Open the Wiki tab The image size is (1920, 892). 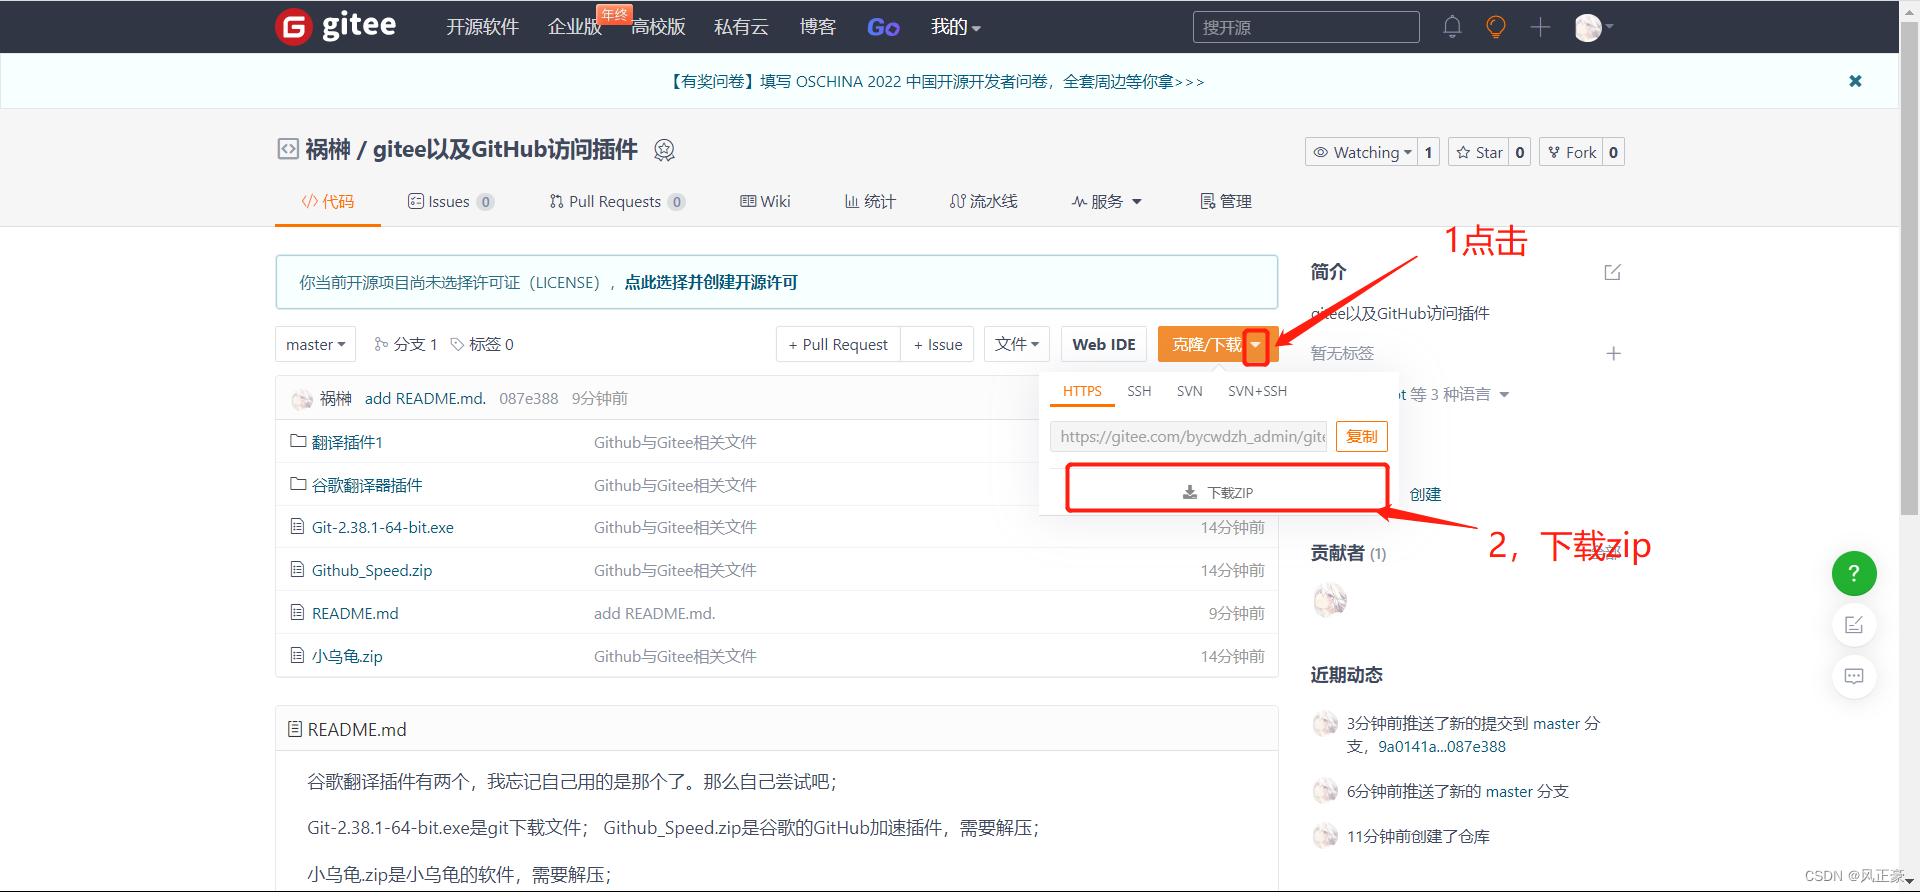pos(765,202)
